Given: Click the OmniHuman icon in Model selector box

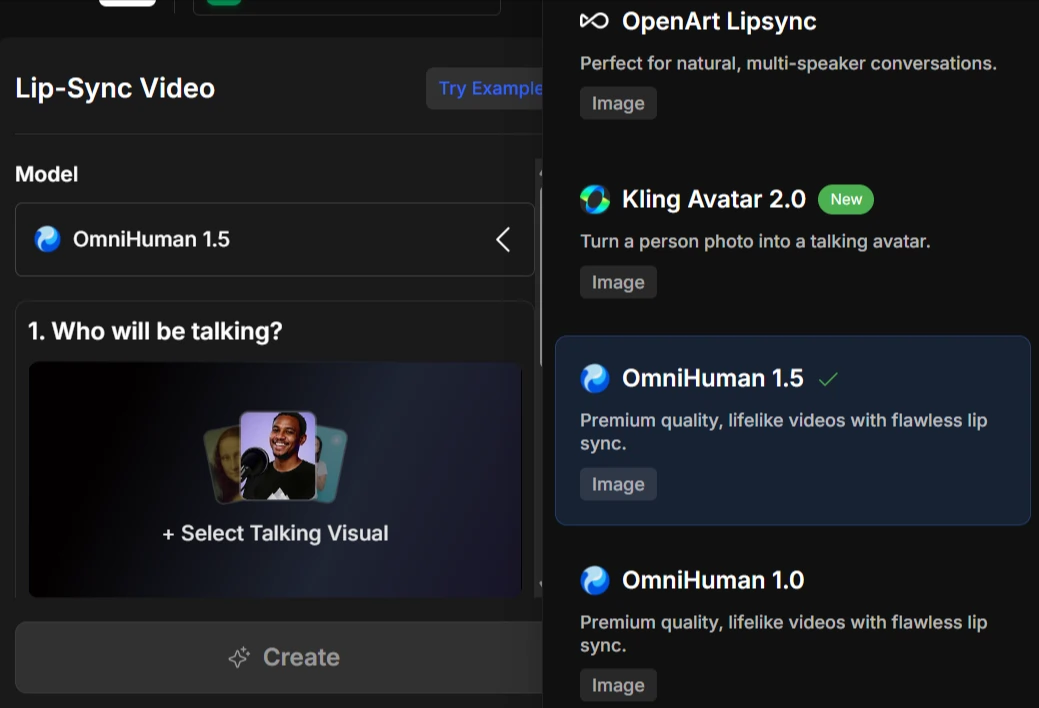Looking at the screenshot, I should (x=47, y=239).
